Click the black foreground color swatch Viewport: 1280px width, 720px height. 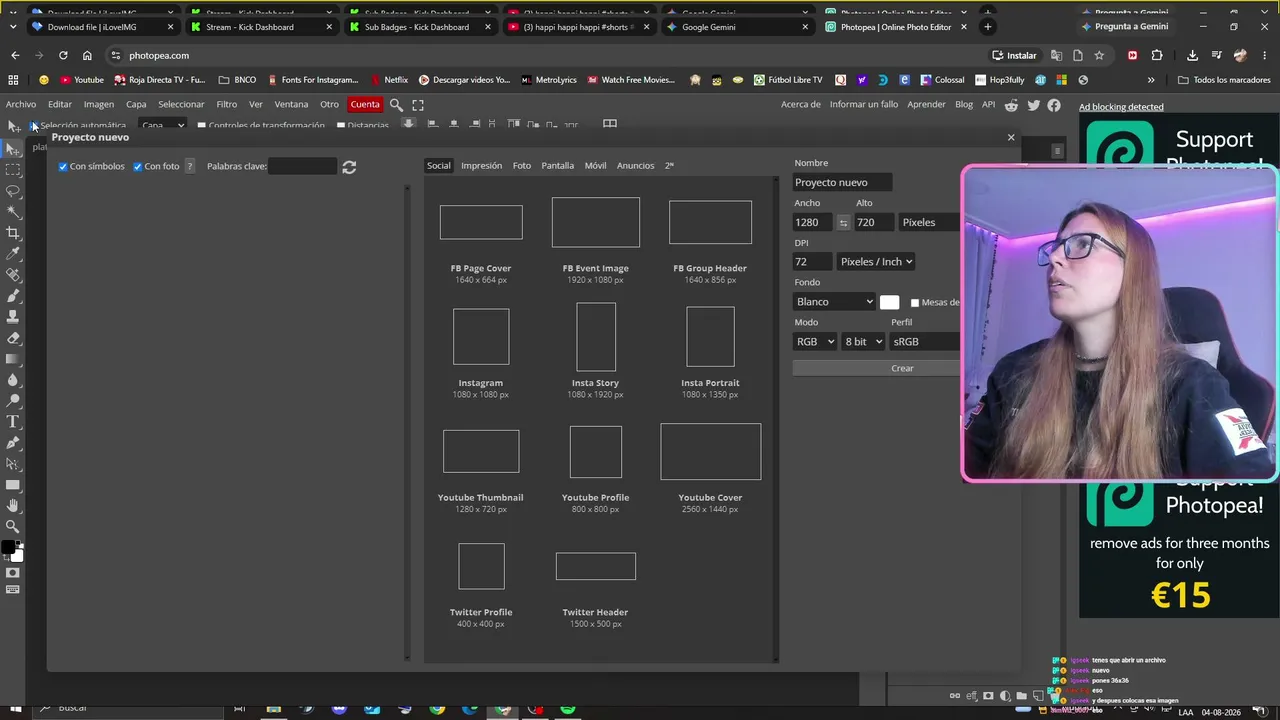click(x=8, y=548)
